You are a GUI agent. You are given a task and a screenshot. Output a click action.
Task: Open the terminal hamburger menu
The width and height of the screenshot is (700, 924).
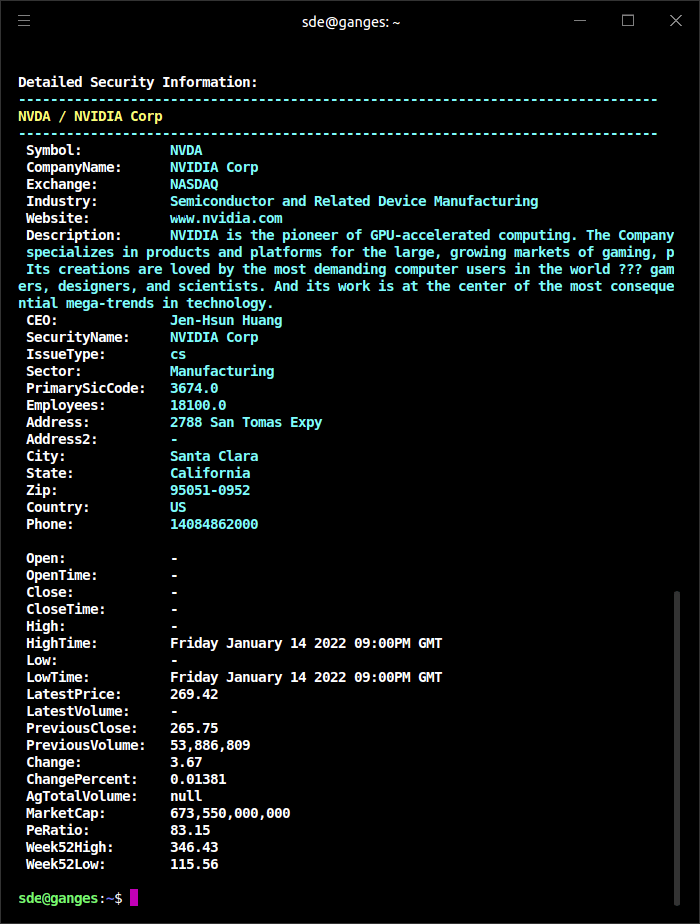(24, 21)
